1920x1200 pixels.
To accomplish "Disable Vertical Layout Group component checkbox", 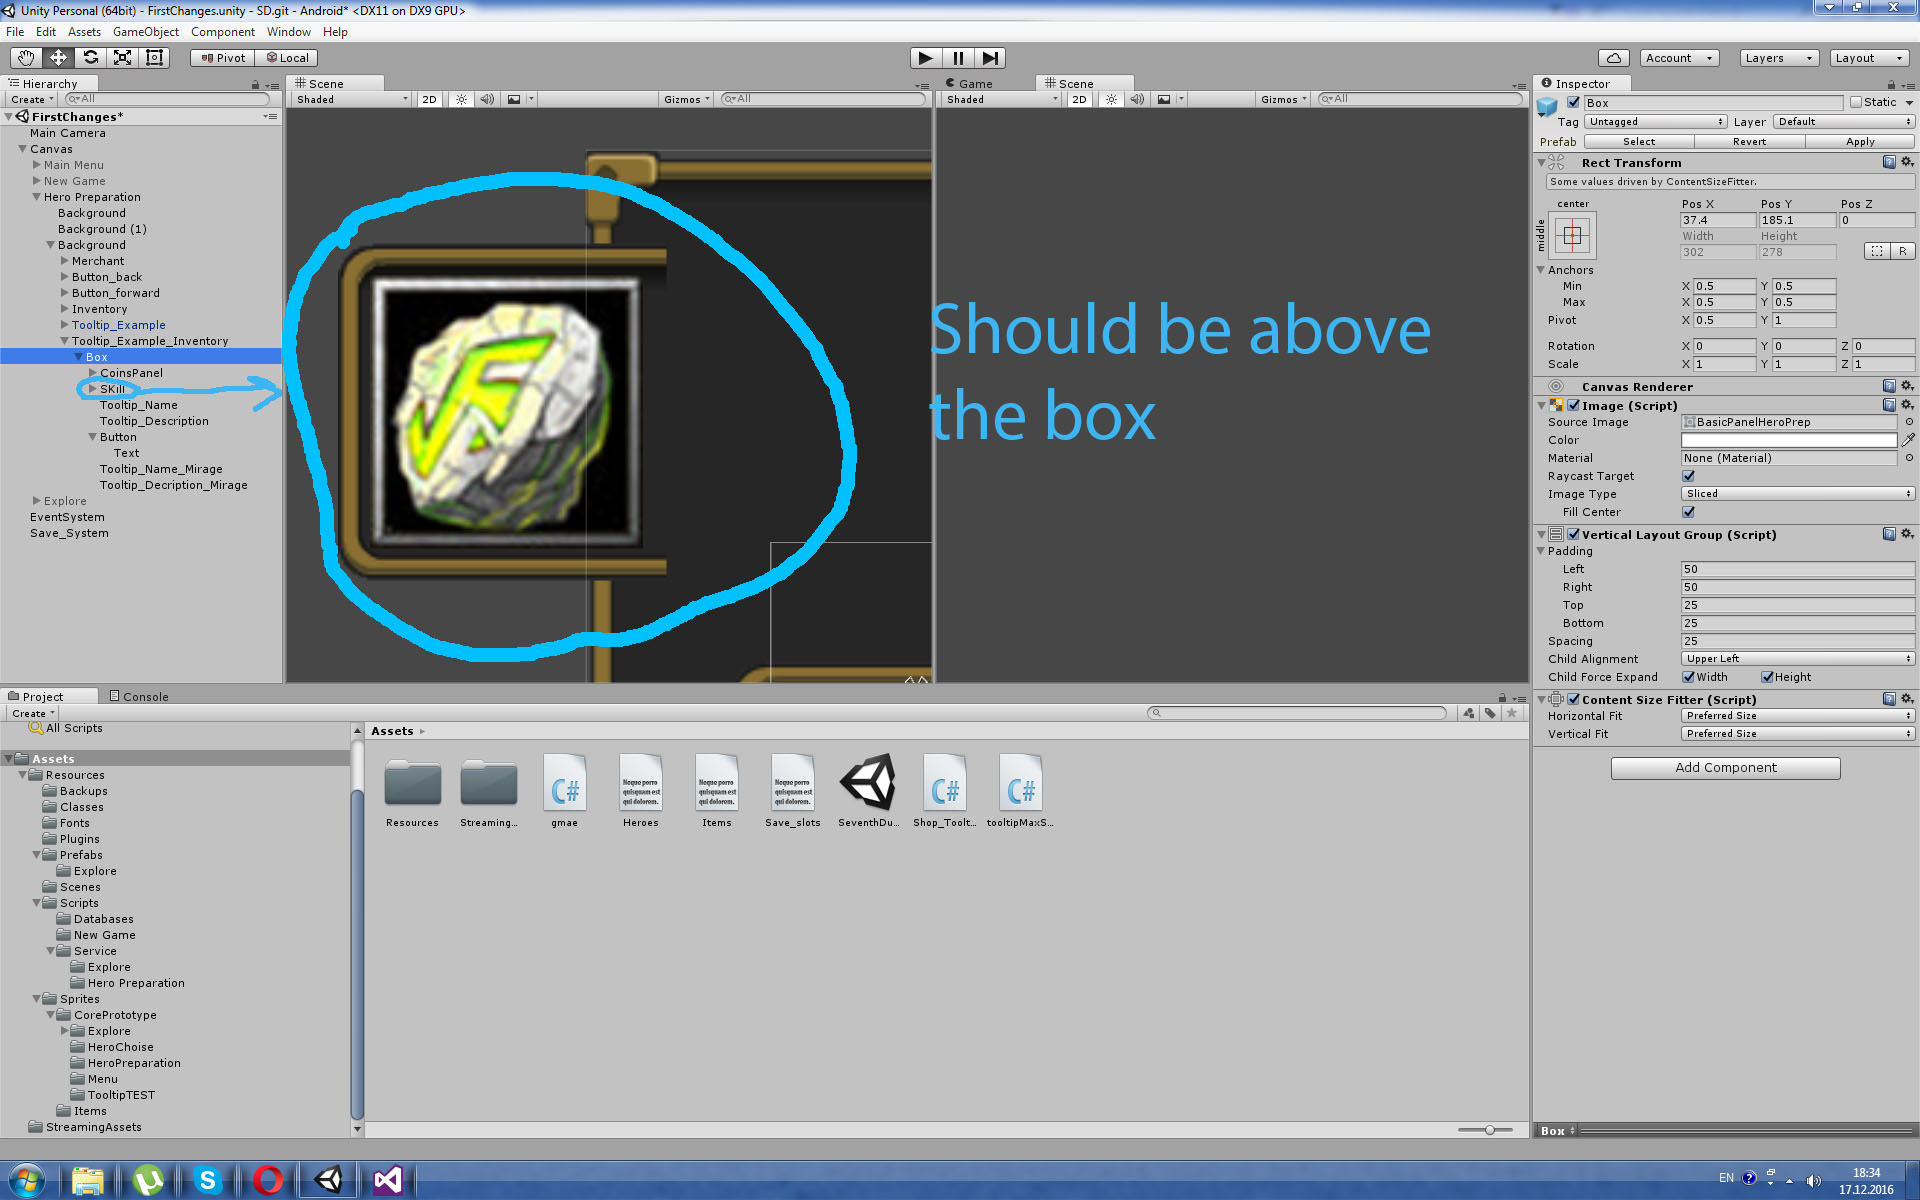I will 1574,535.
